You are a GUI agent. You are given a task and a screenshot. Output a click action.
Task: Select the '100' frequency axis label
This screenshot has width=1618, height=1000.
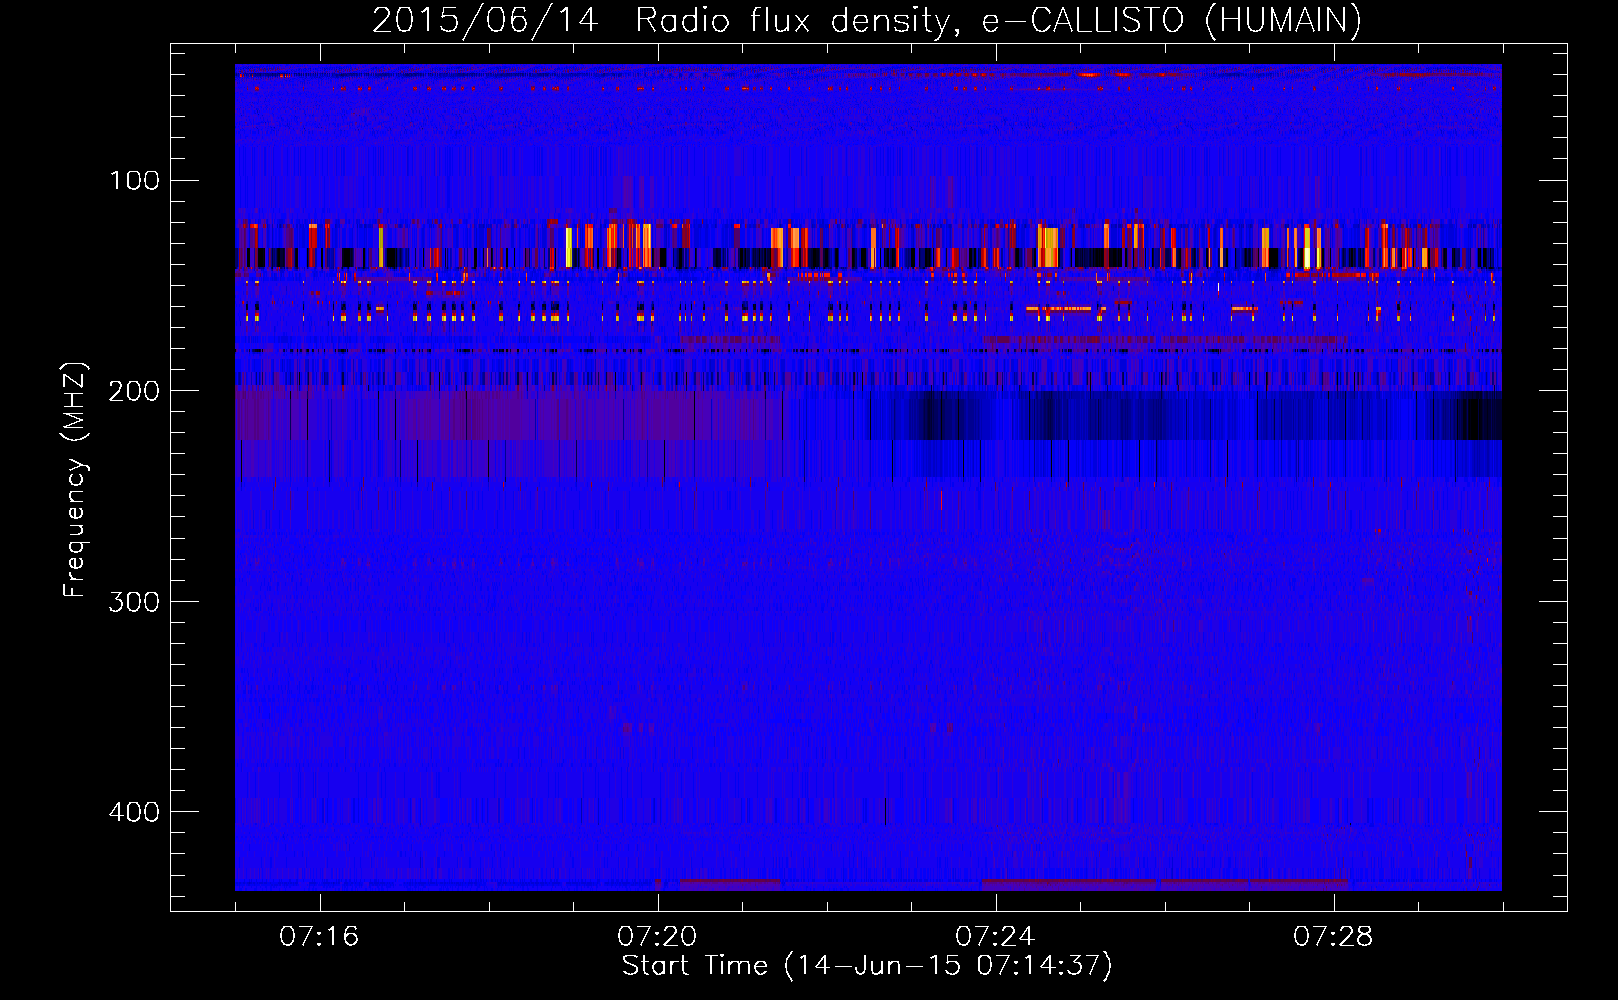pos(135,181)
